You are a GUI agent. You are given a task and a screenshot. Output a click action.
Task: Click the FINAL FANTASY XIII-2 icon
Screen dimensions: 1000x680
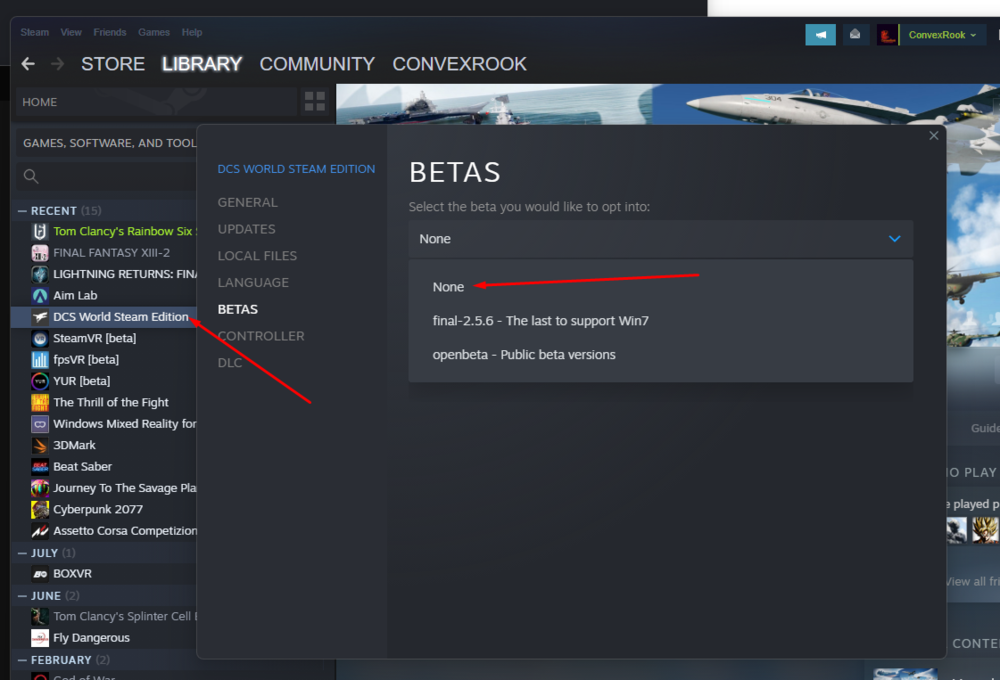click(40, 253)
